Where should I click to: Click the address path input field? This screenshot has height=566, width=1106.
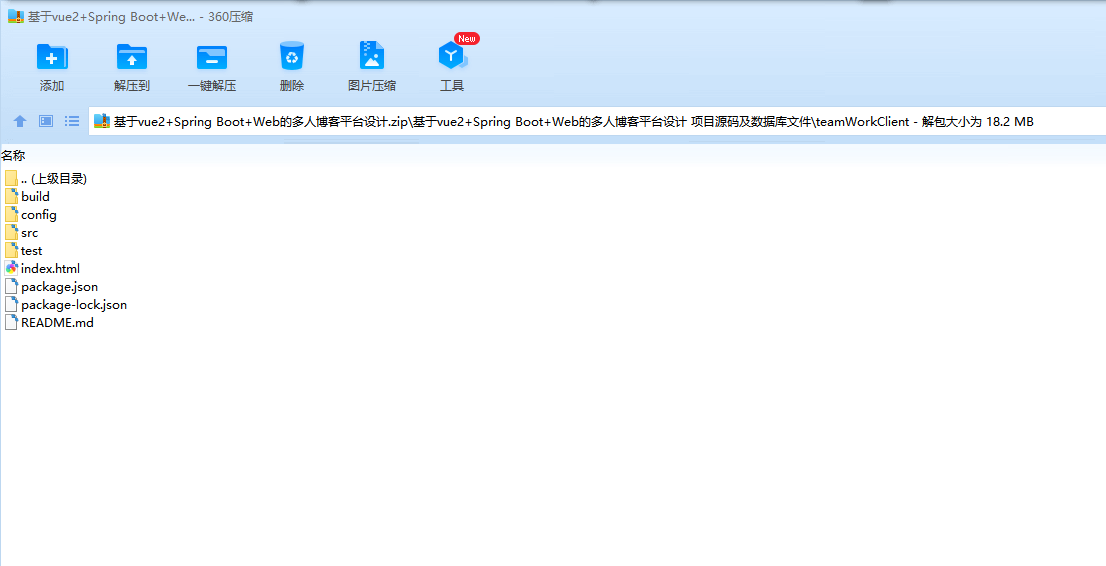pos(597,121)
